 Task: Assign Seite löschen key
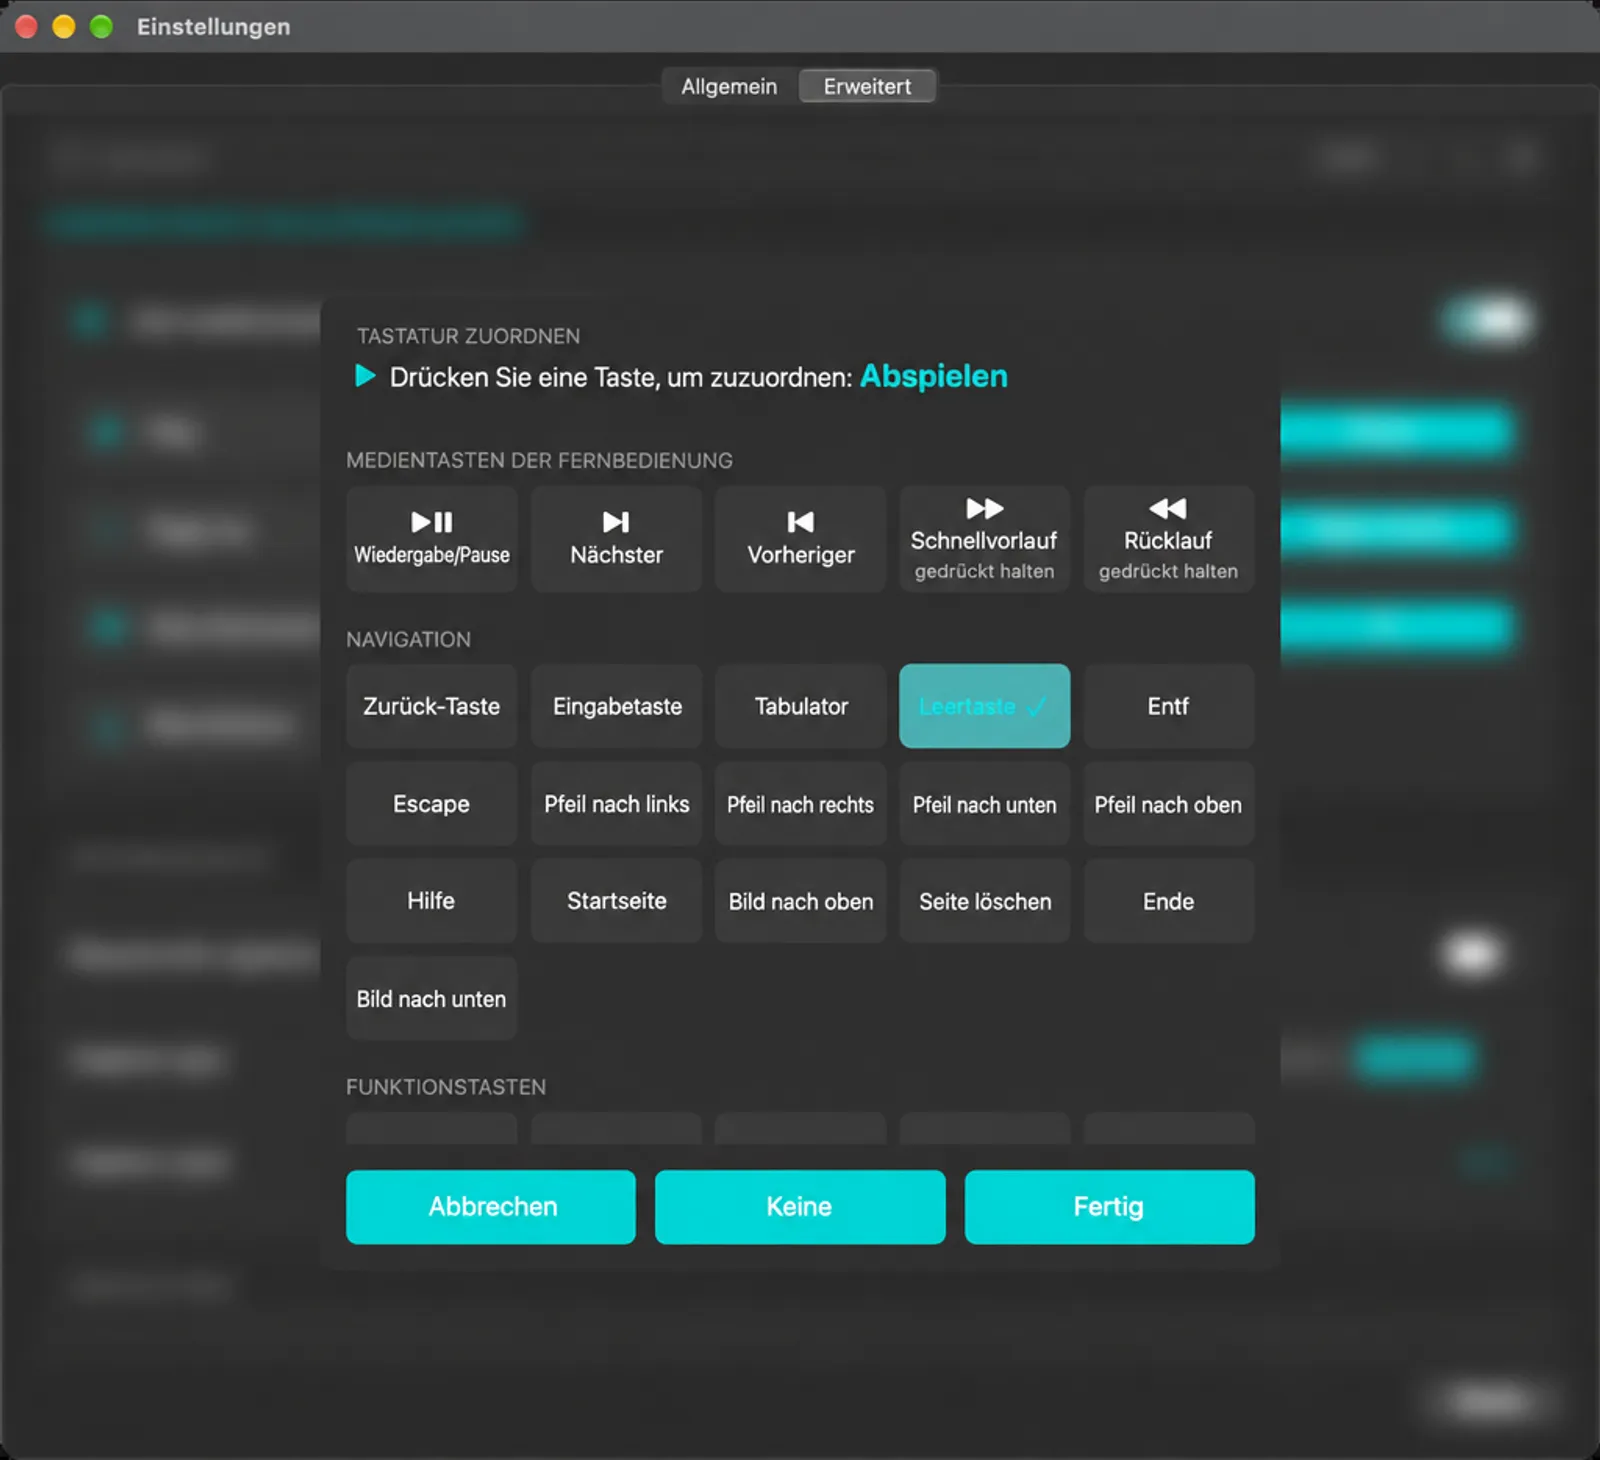click(984, 901)
